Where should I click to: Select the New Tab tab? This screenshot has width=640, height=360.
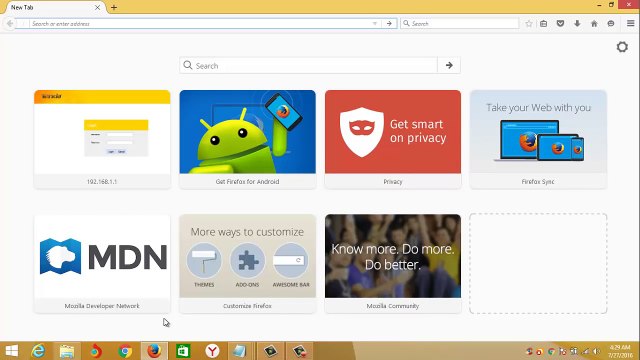click(x=54, y=7)
